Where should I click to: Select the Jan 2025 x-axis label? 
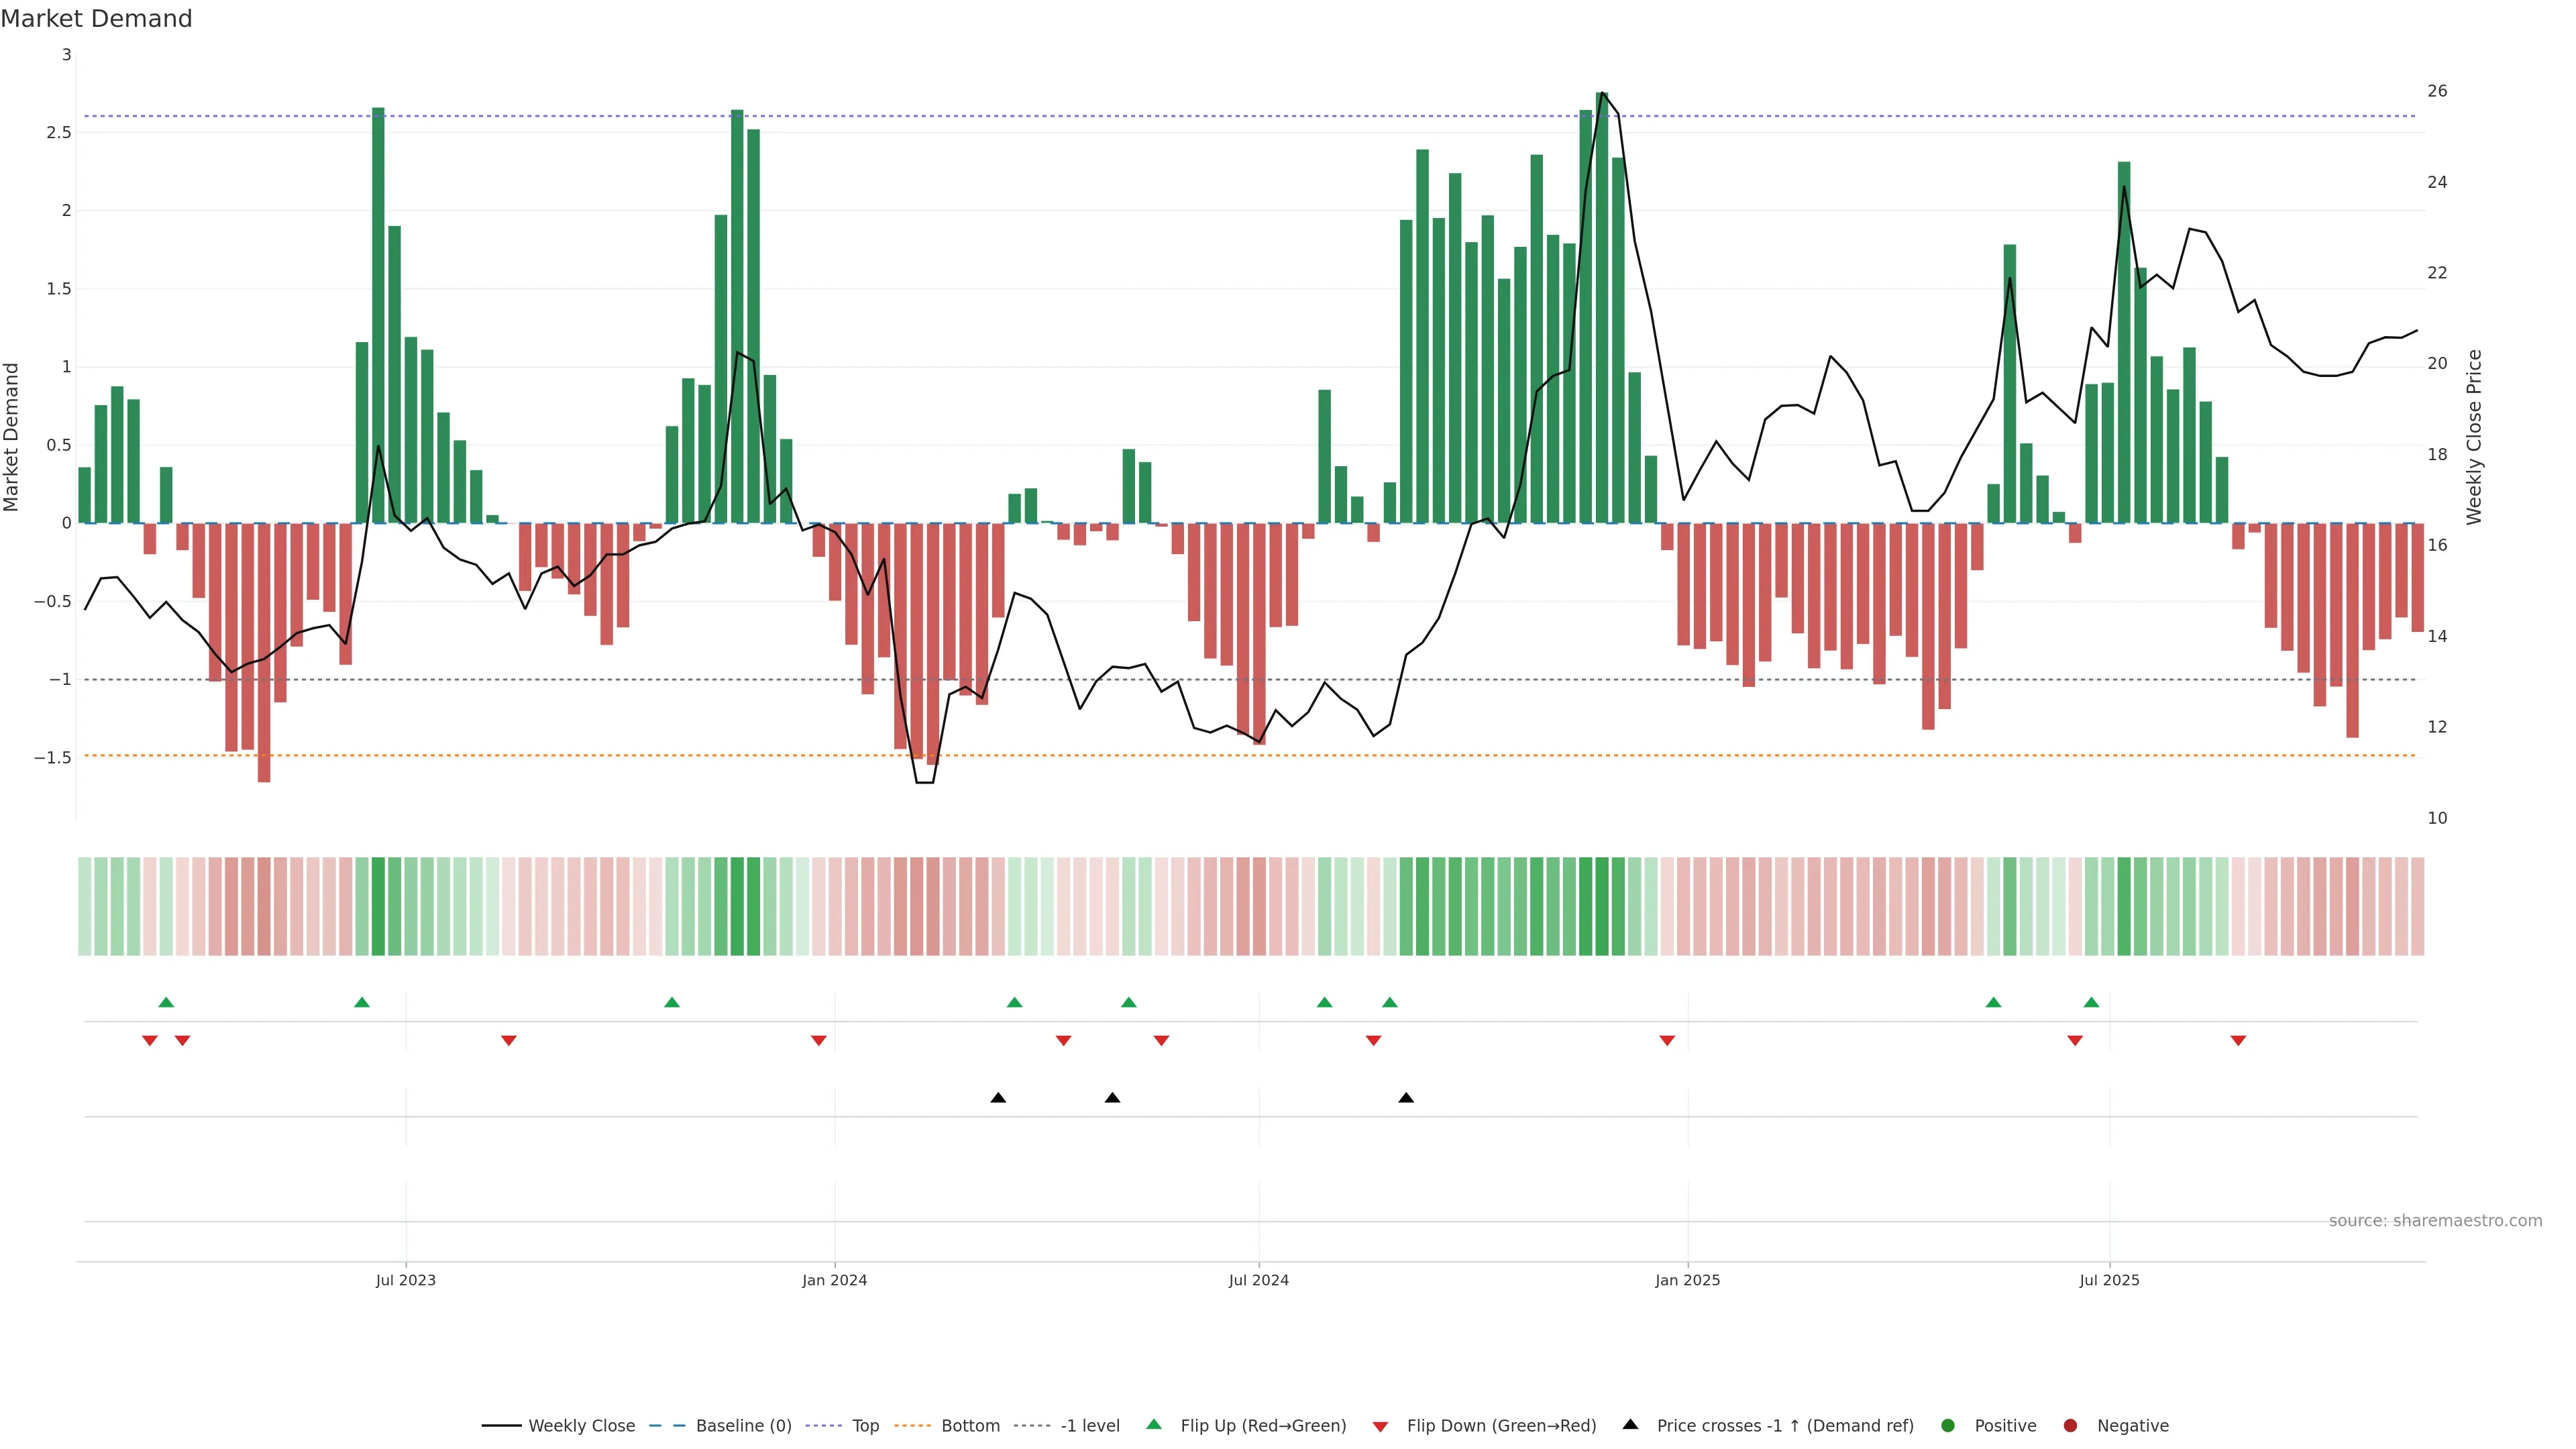[x=1687, y=1280]
